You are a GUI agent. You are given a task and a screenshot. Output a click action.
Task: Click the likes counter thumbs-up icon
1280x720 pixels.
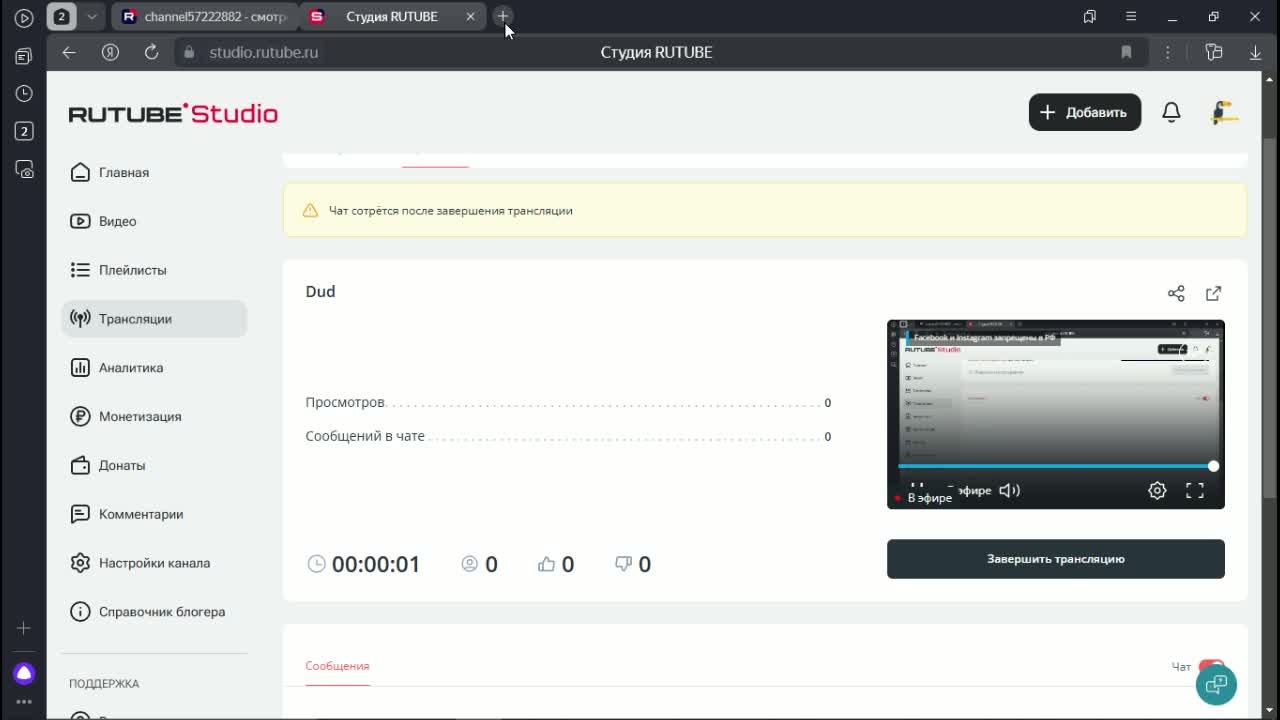[546, 564]
